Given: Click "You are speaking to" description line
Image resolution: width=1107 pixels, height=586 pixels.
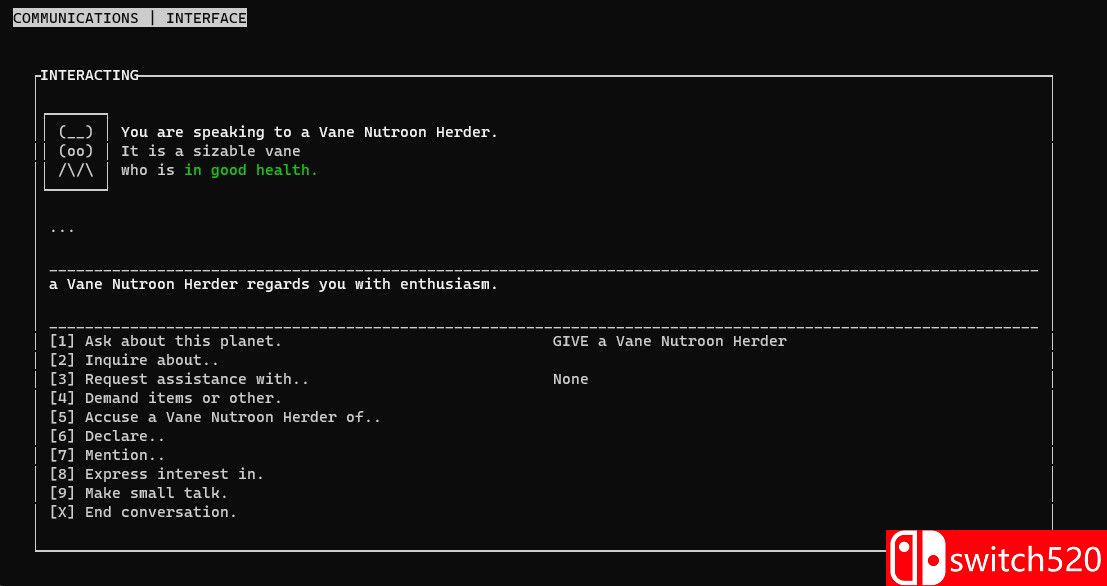Looking at the screenshot, I should click(x=308, y=132).
